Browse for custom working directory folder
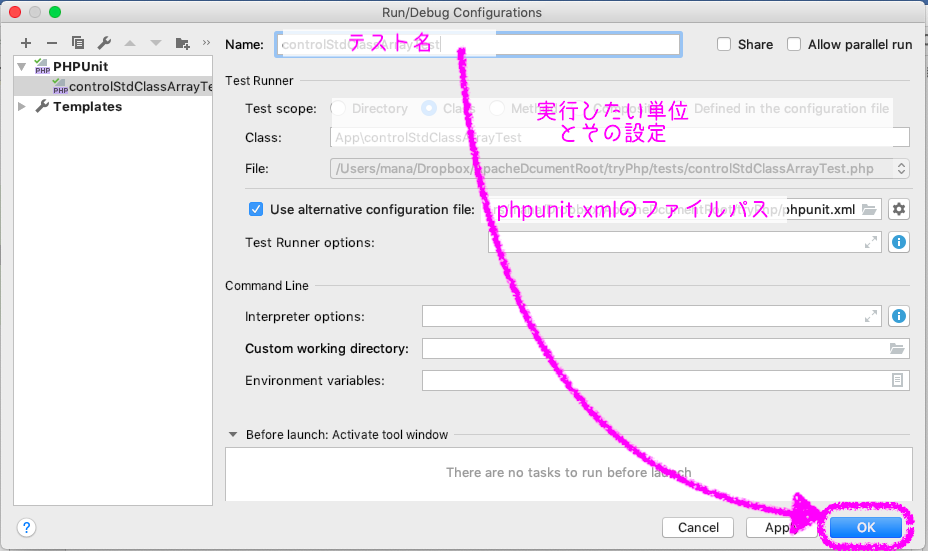928x551 pixels. click(x=897, y=349)
